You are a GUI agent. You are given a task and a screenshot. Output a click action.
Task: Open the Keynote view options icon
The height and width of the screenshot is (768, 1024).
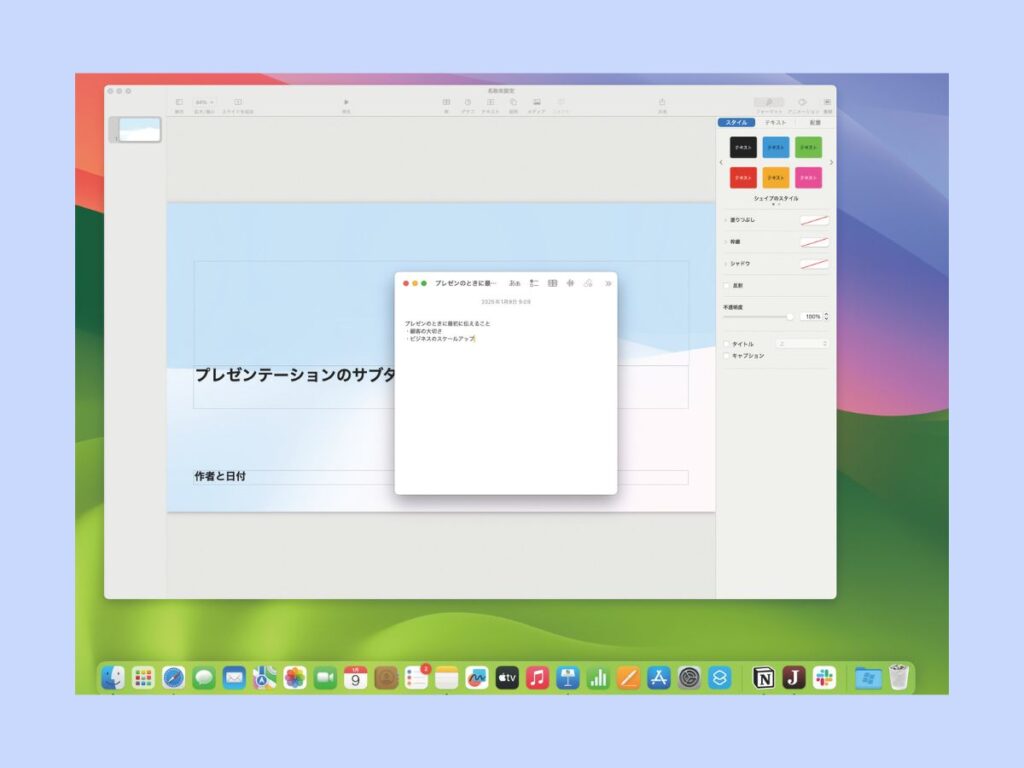(x=179, y=103)
